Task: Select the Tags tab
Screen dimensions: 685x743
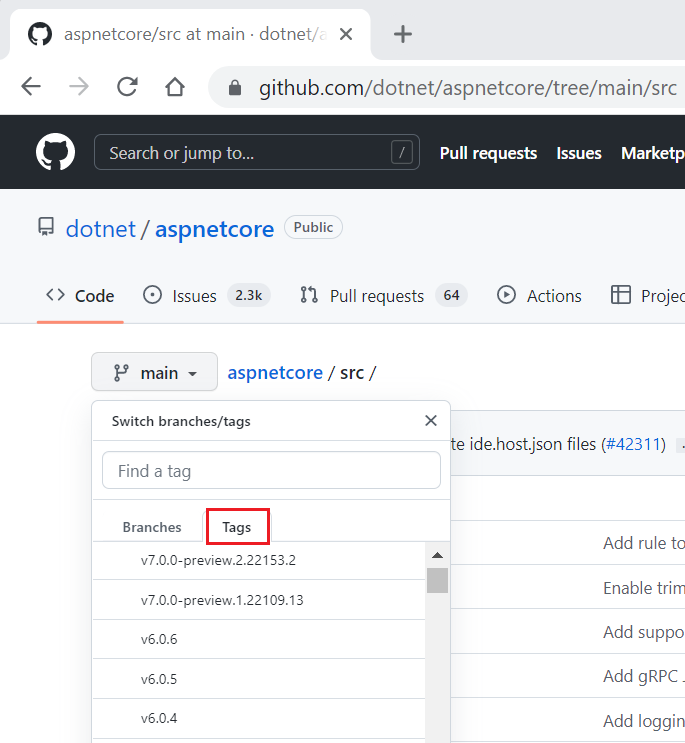Action: point(237,527)
